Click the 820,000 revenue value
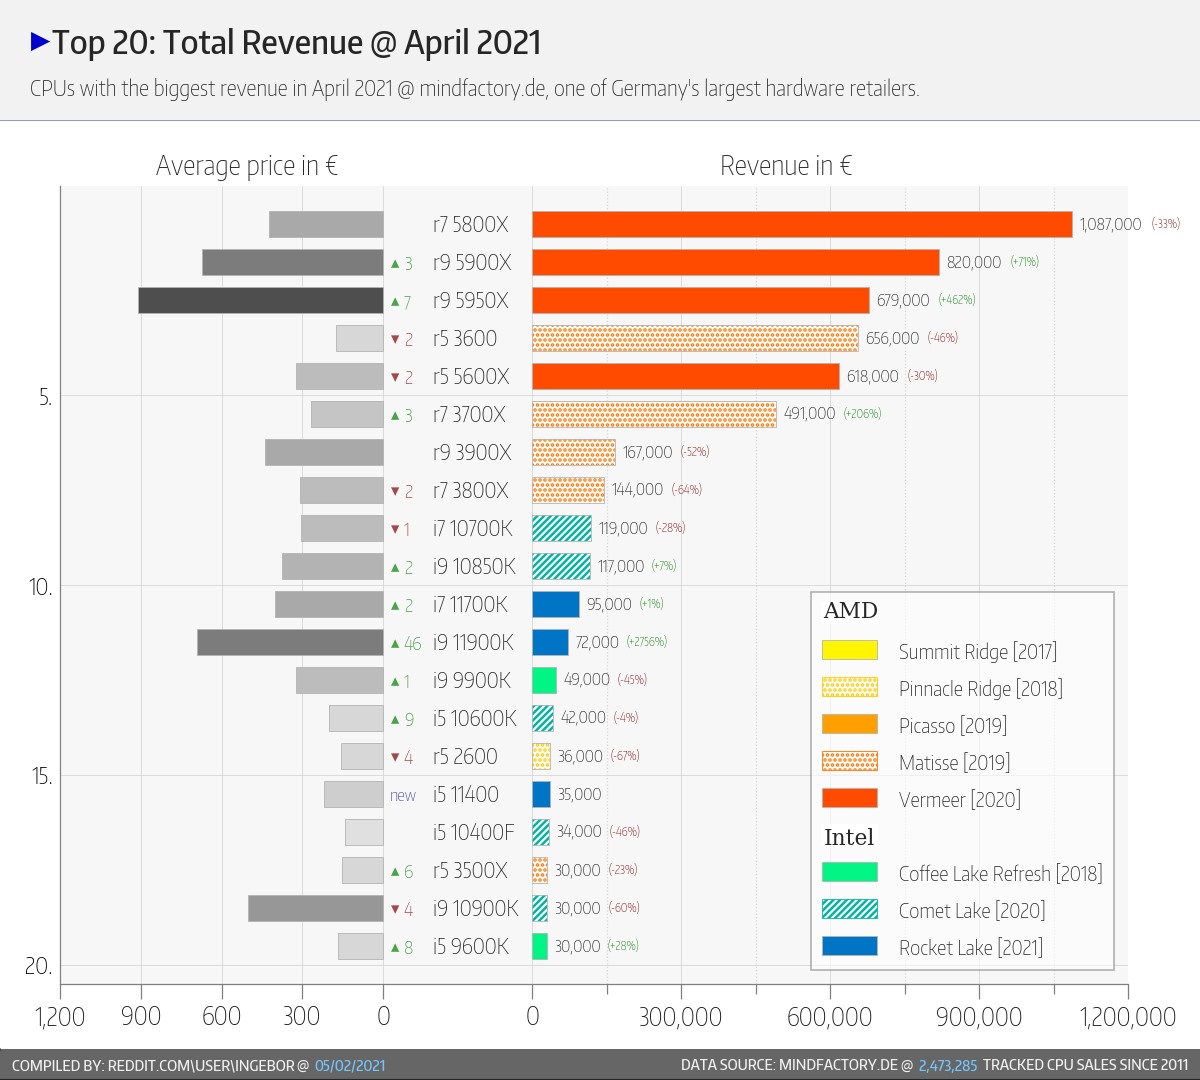1200x1080 pixels. tap(974, 262)
